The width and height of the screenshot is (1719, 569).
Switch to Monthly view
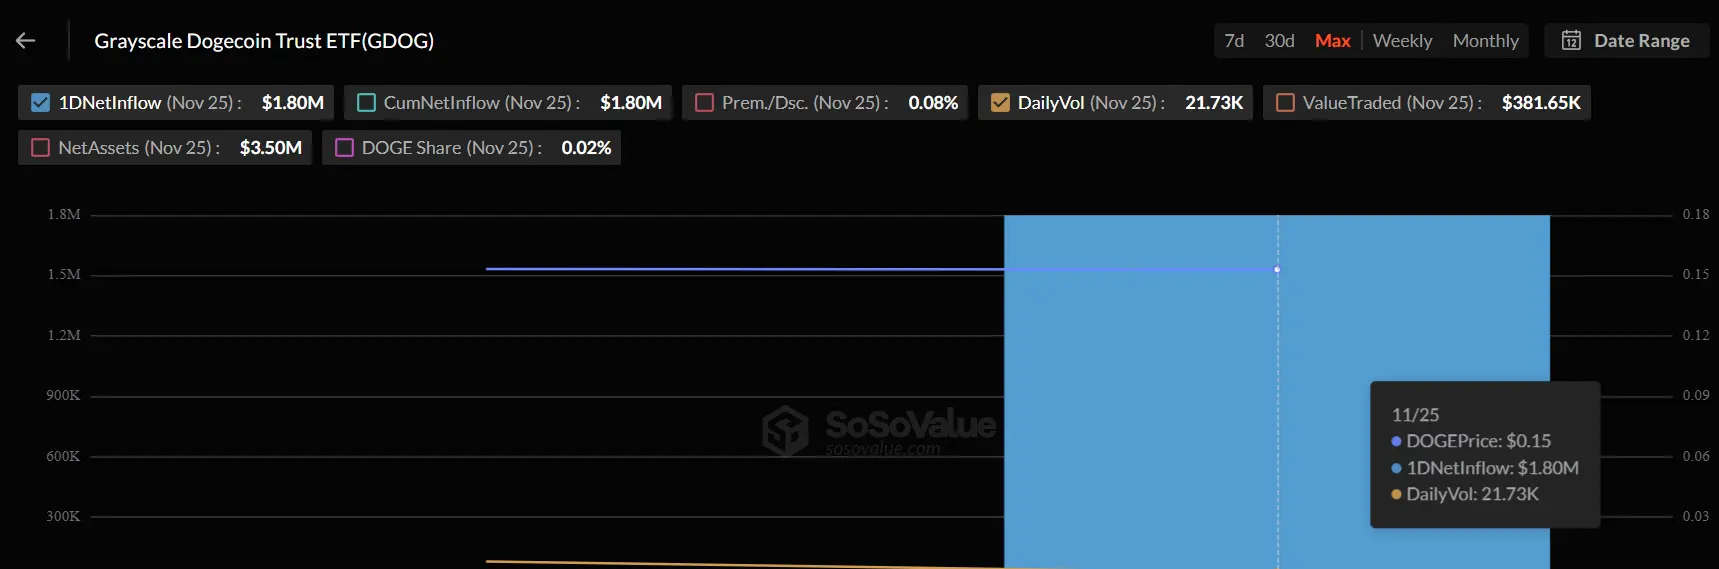pos(1485,41)
